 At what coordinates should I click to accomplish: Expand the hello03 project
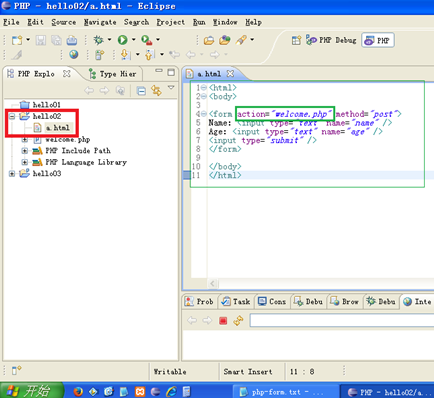(x=12, y=174)
